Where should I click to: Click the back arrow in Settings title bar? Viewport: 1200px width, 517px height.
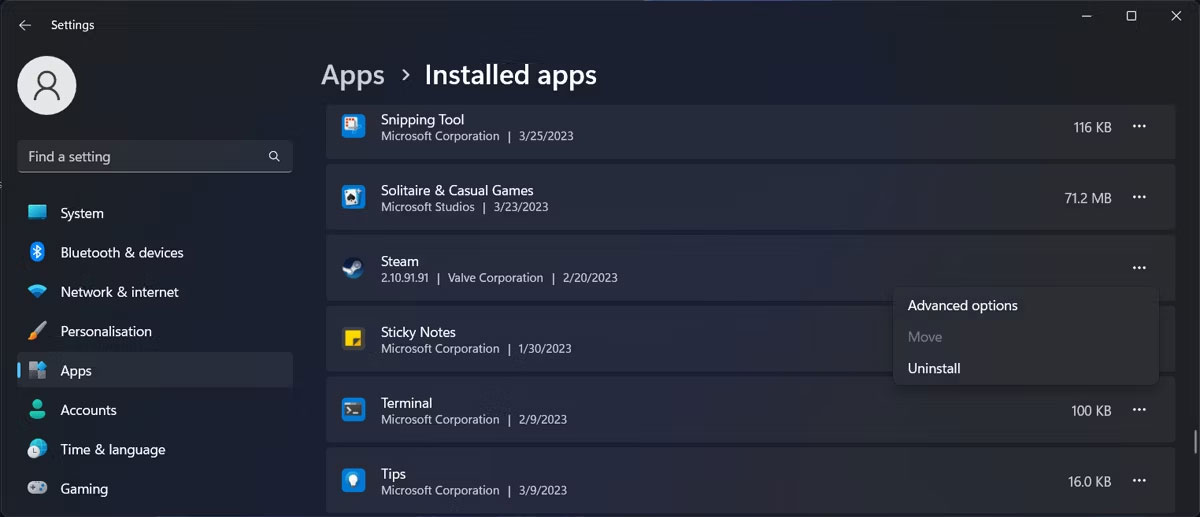tap(25, 25)
